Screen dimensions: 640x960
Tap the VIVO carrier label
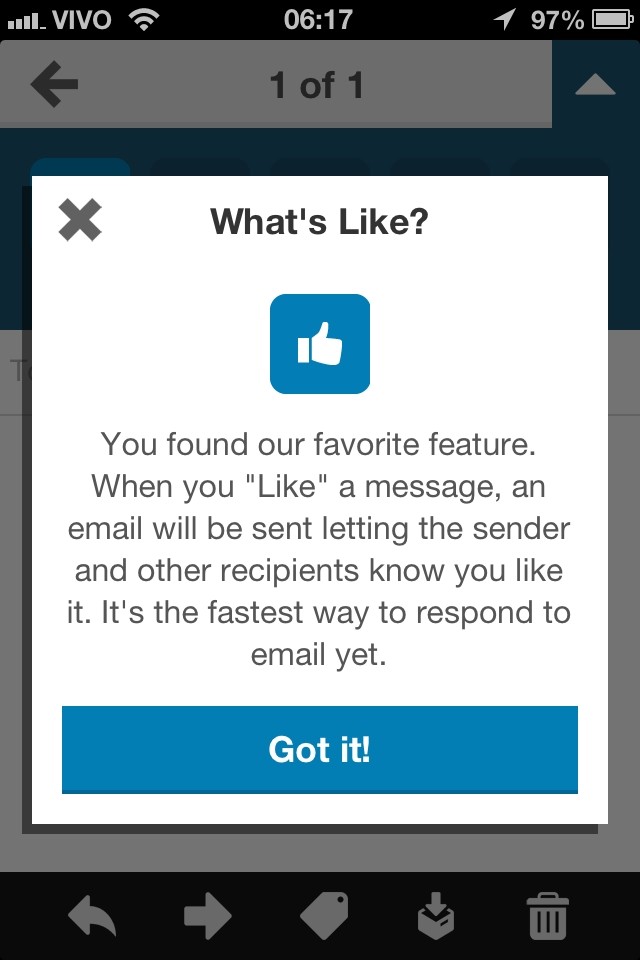tap(81, 20)
